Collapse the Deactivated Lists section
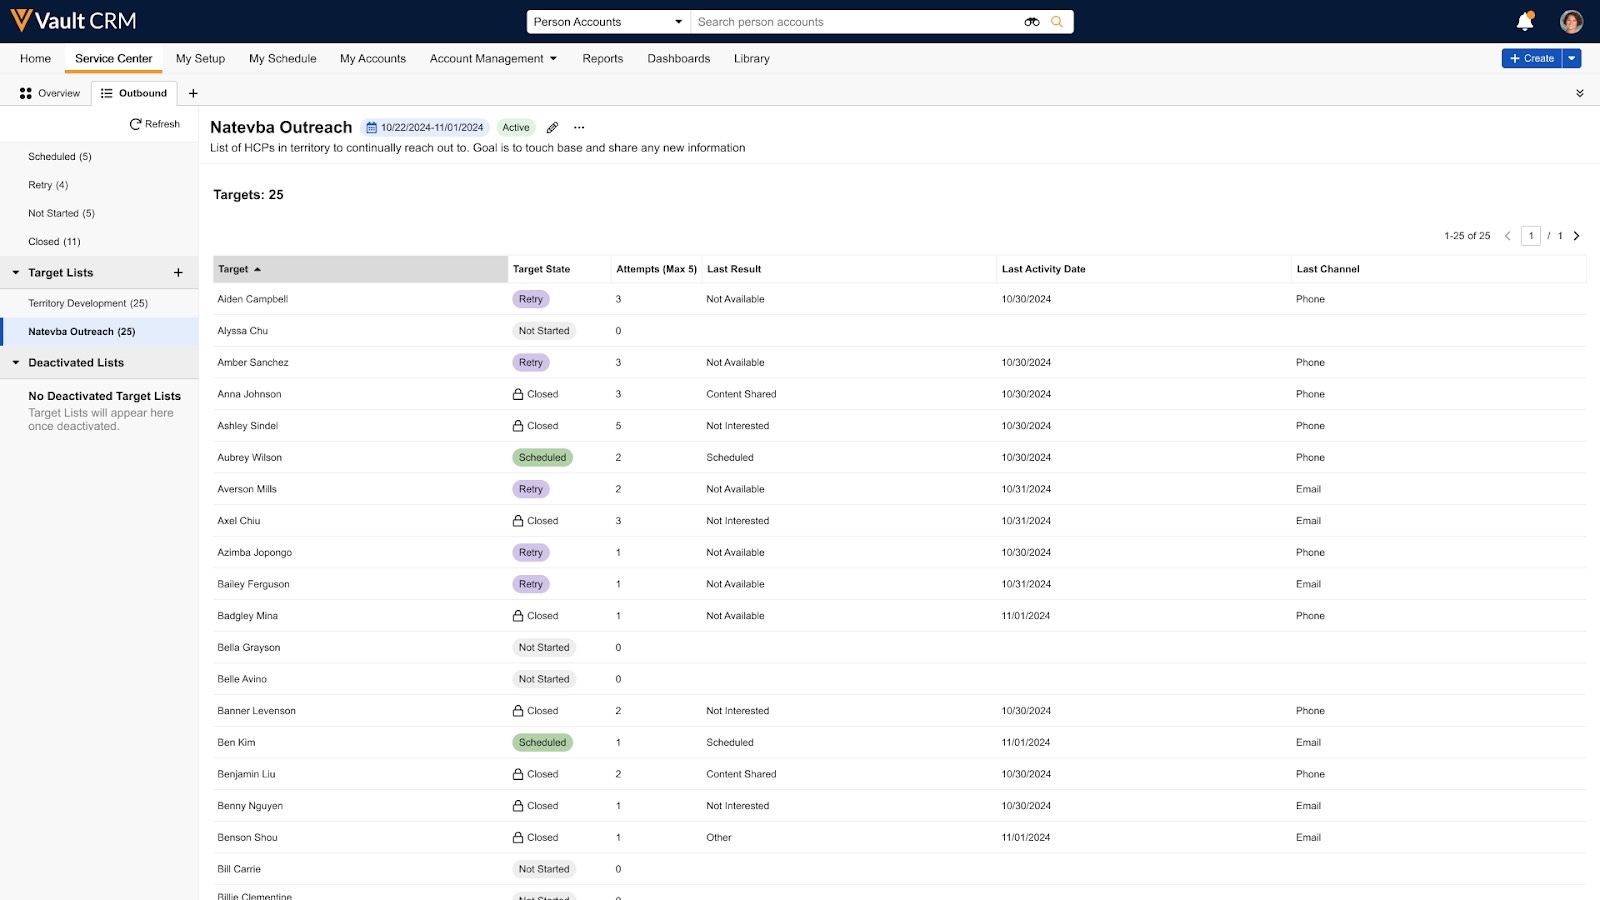1600x900 pixels. 16,363
